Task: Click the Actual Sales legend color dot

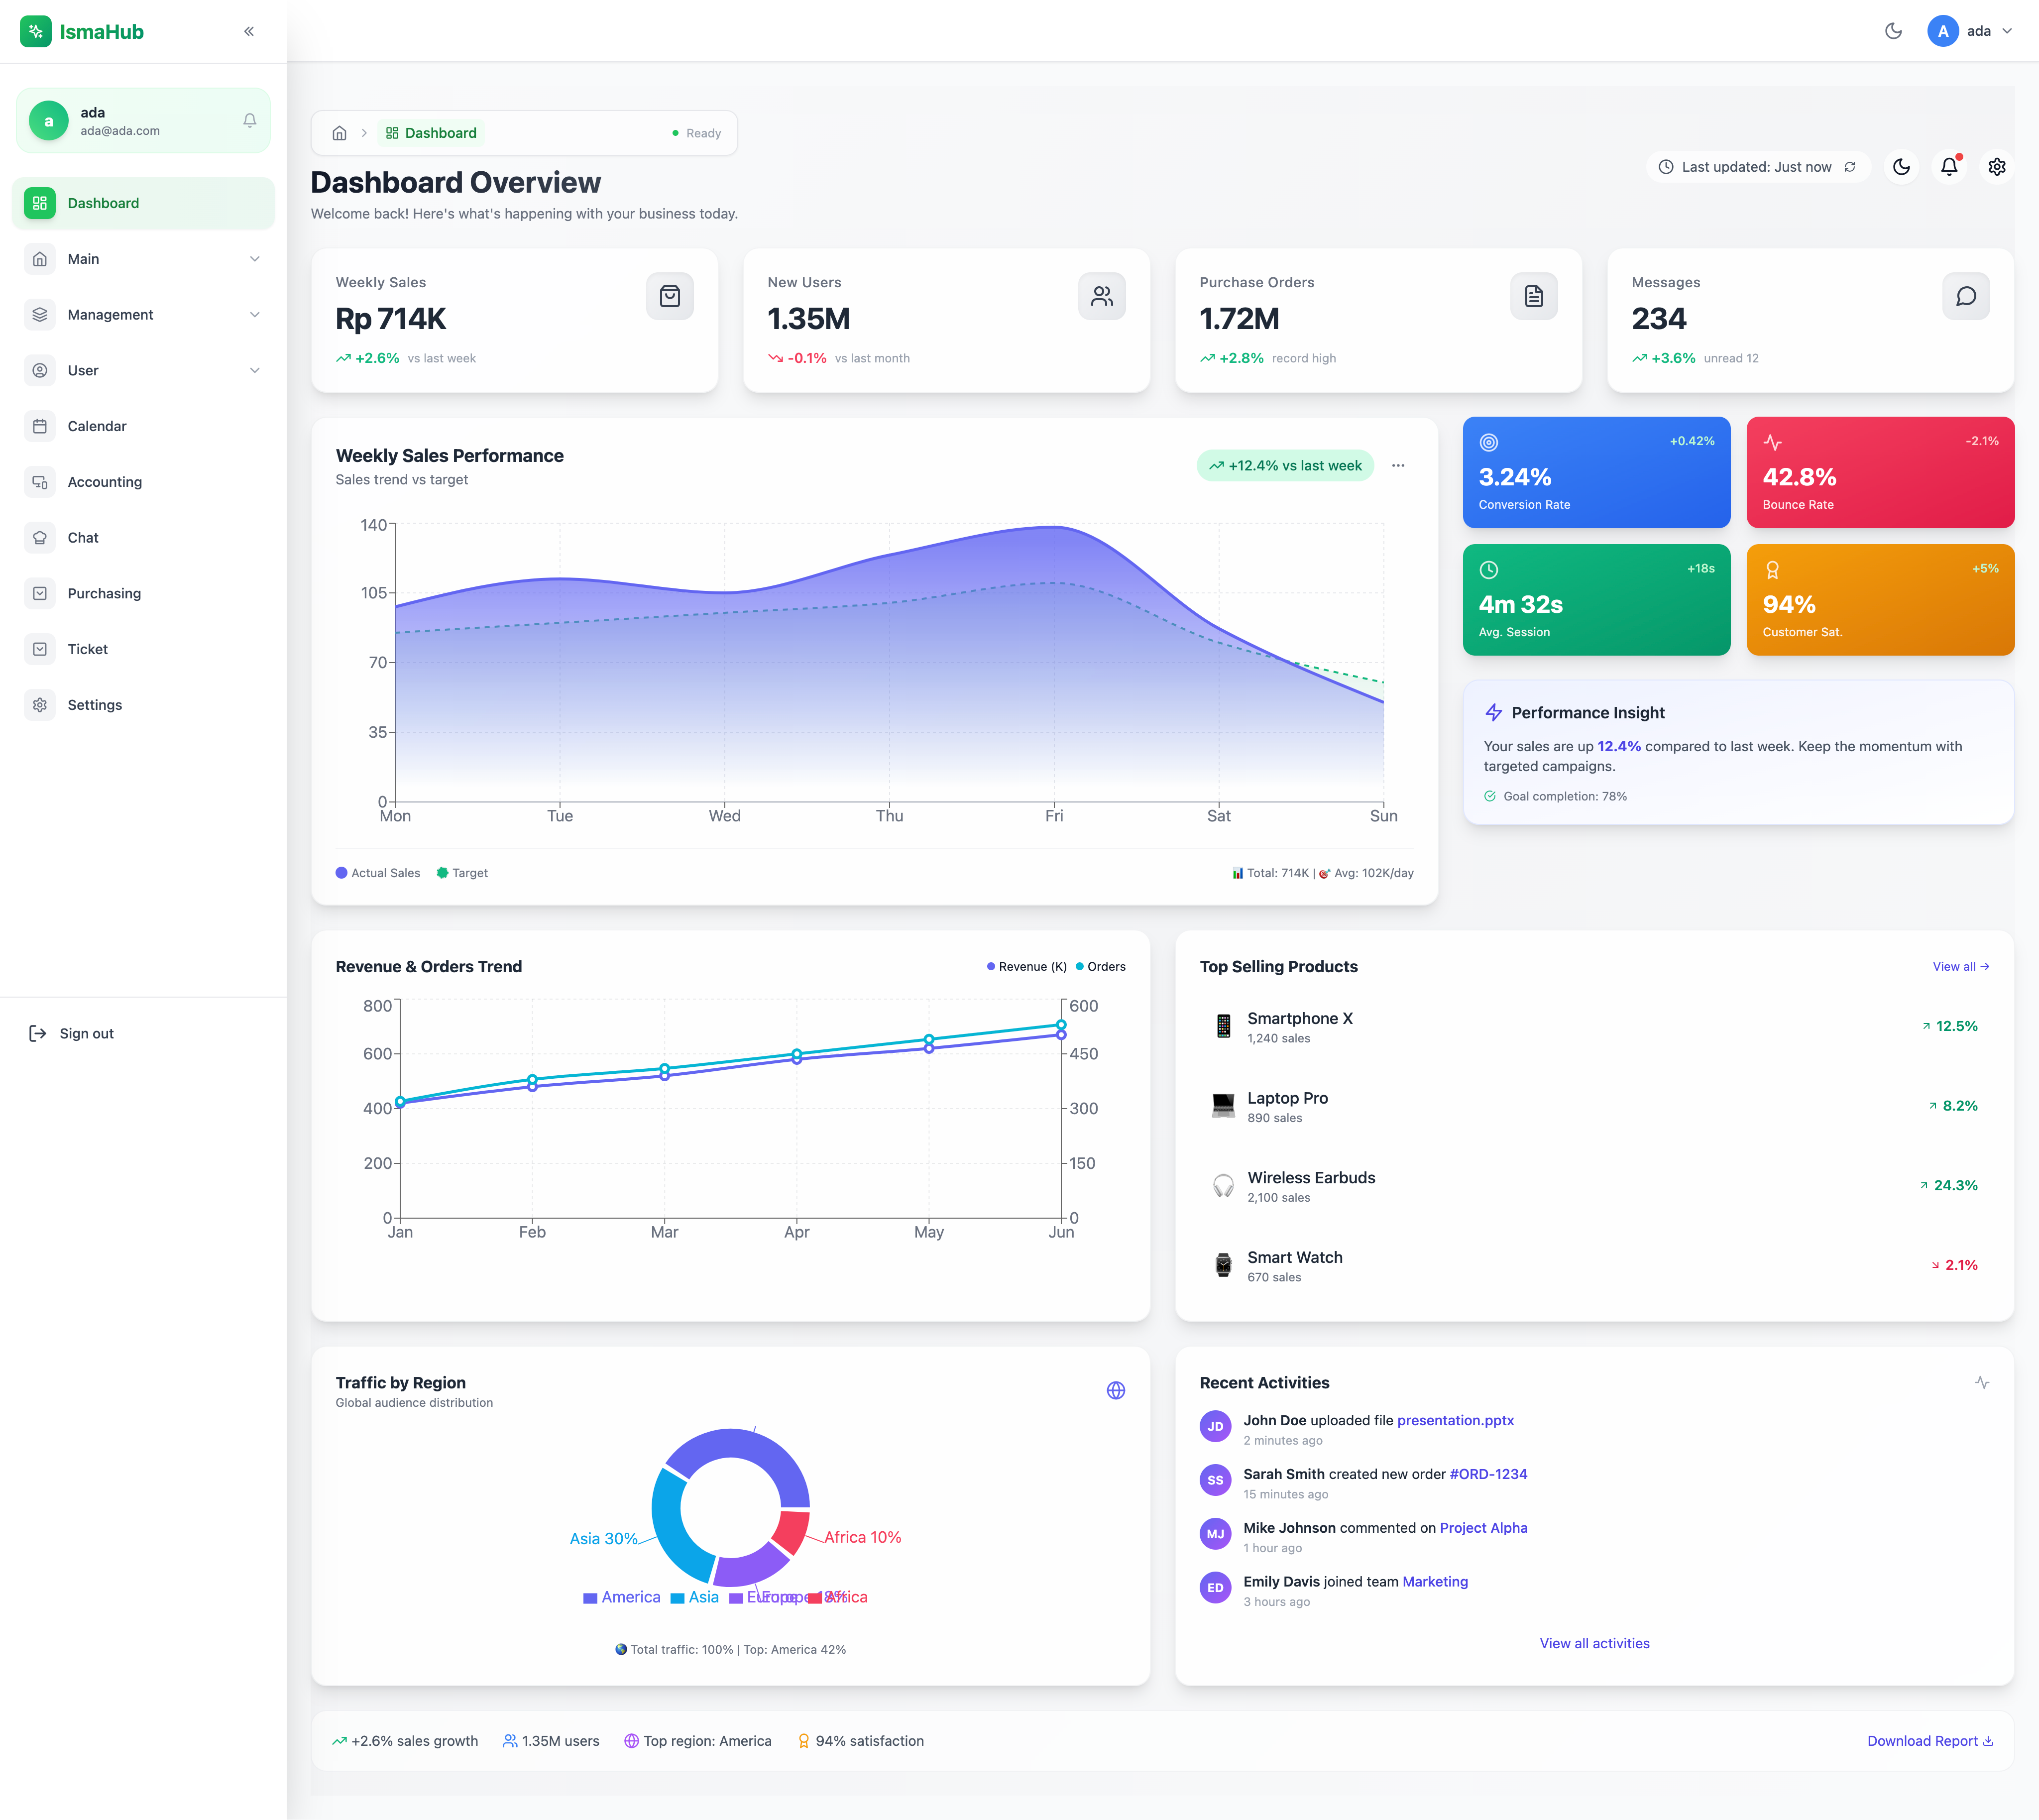Action: (342, 873)
